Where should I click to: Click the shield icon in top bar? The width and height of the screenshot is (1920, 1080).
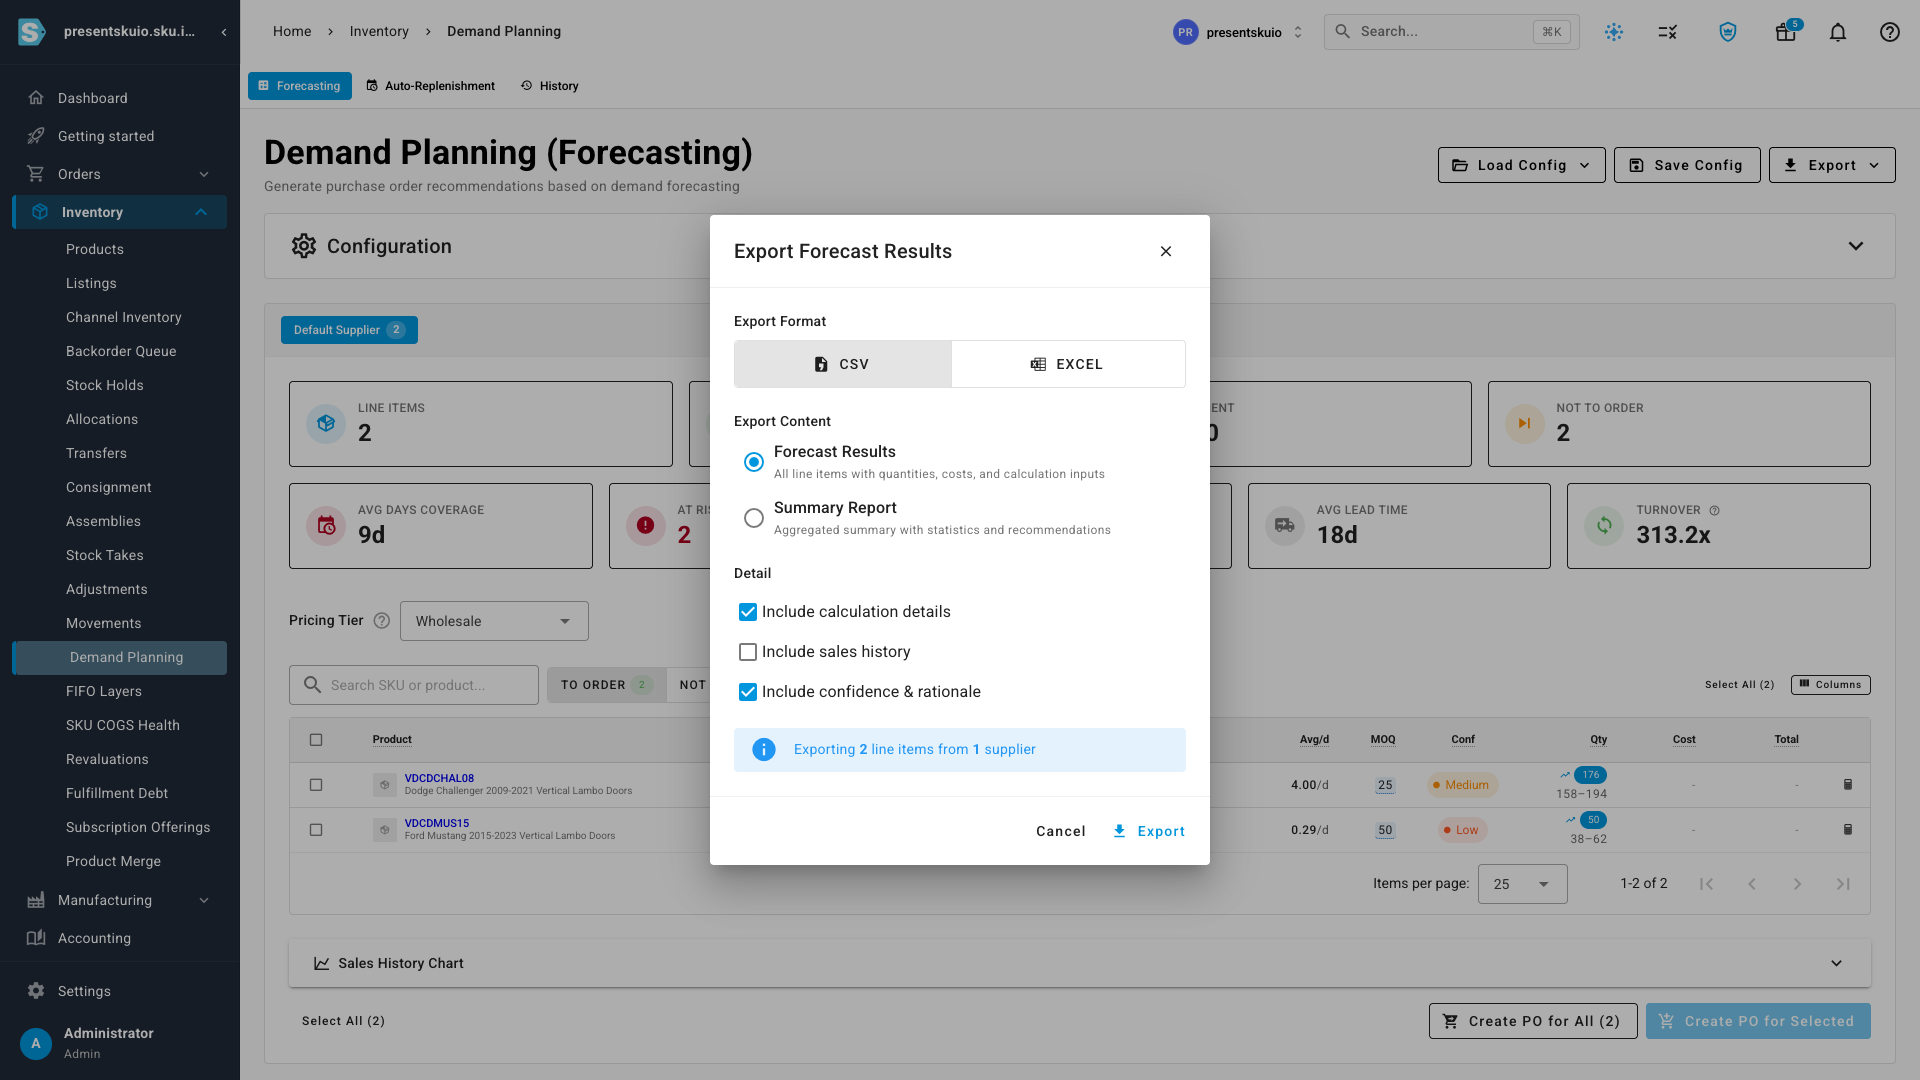(x=1728, y=32)
